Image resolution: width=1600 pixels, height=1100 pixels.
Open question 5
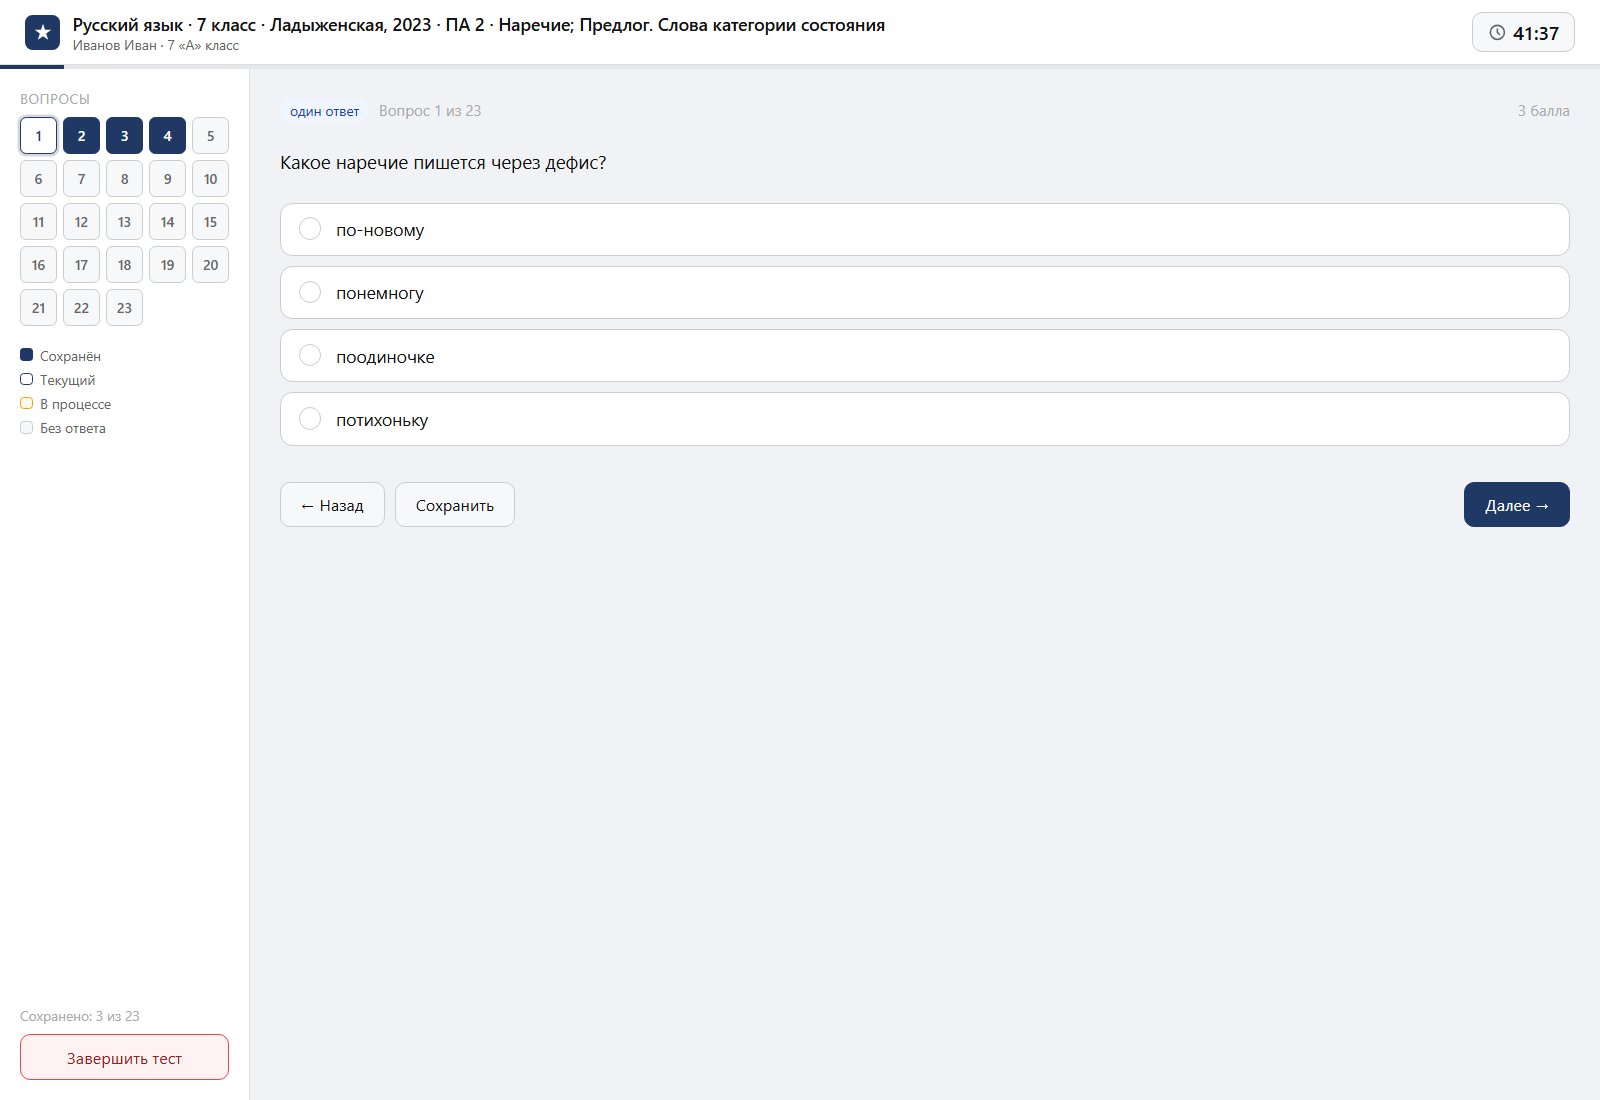[210, 136]
